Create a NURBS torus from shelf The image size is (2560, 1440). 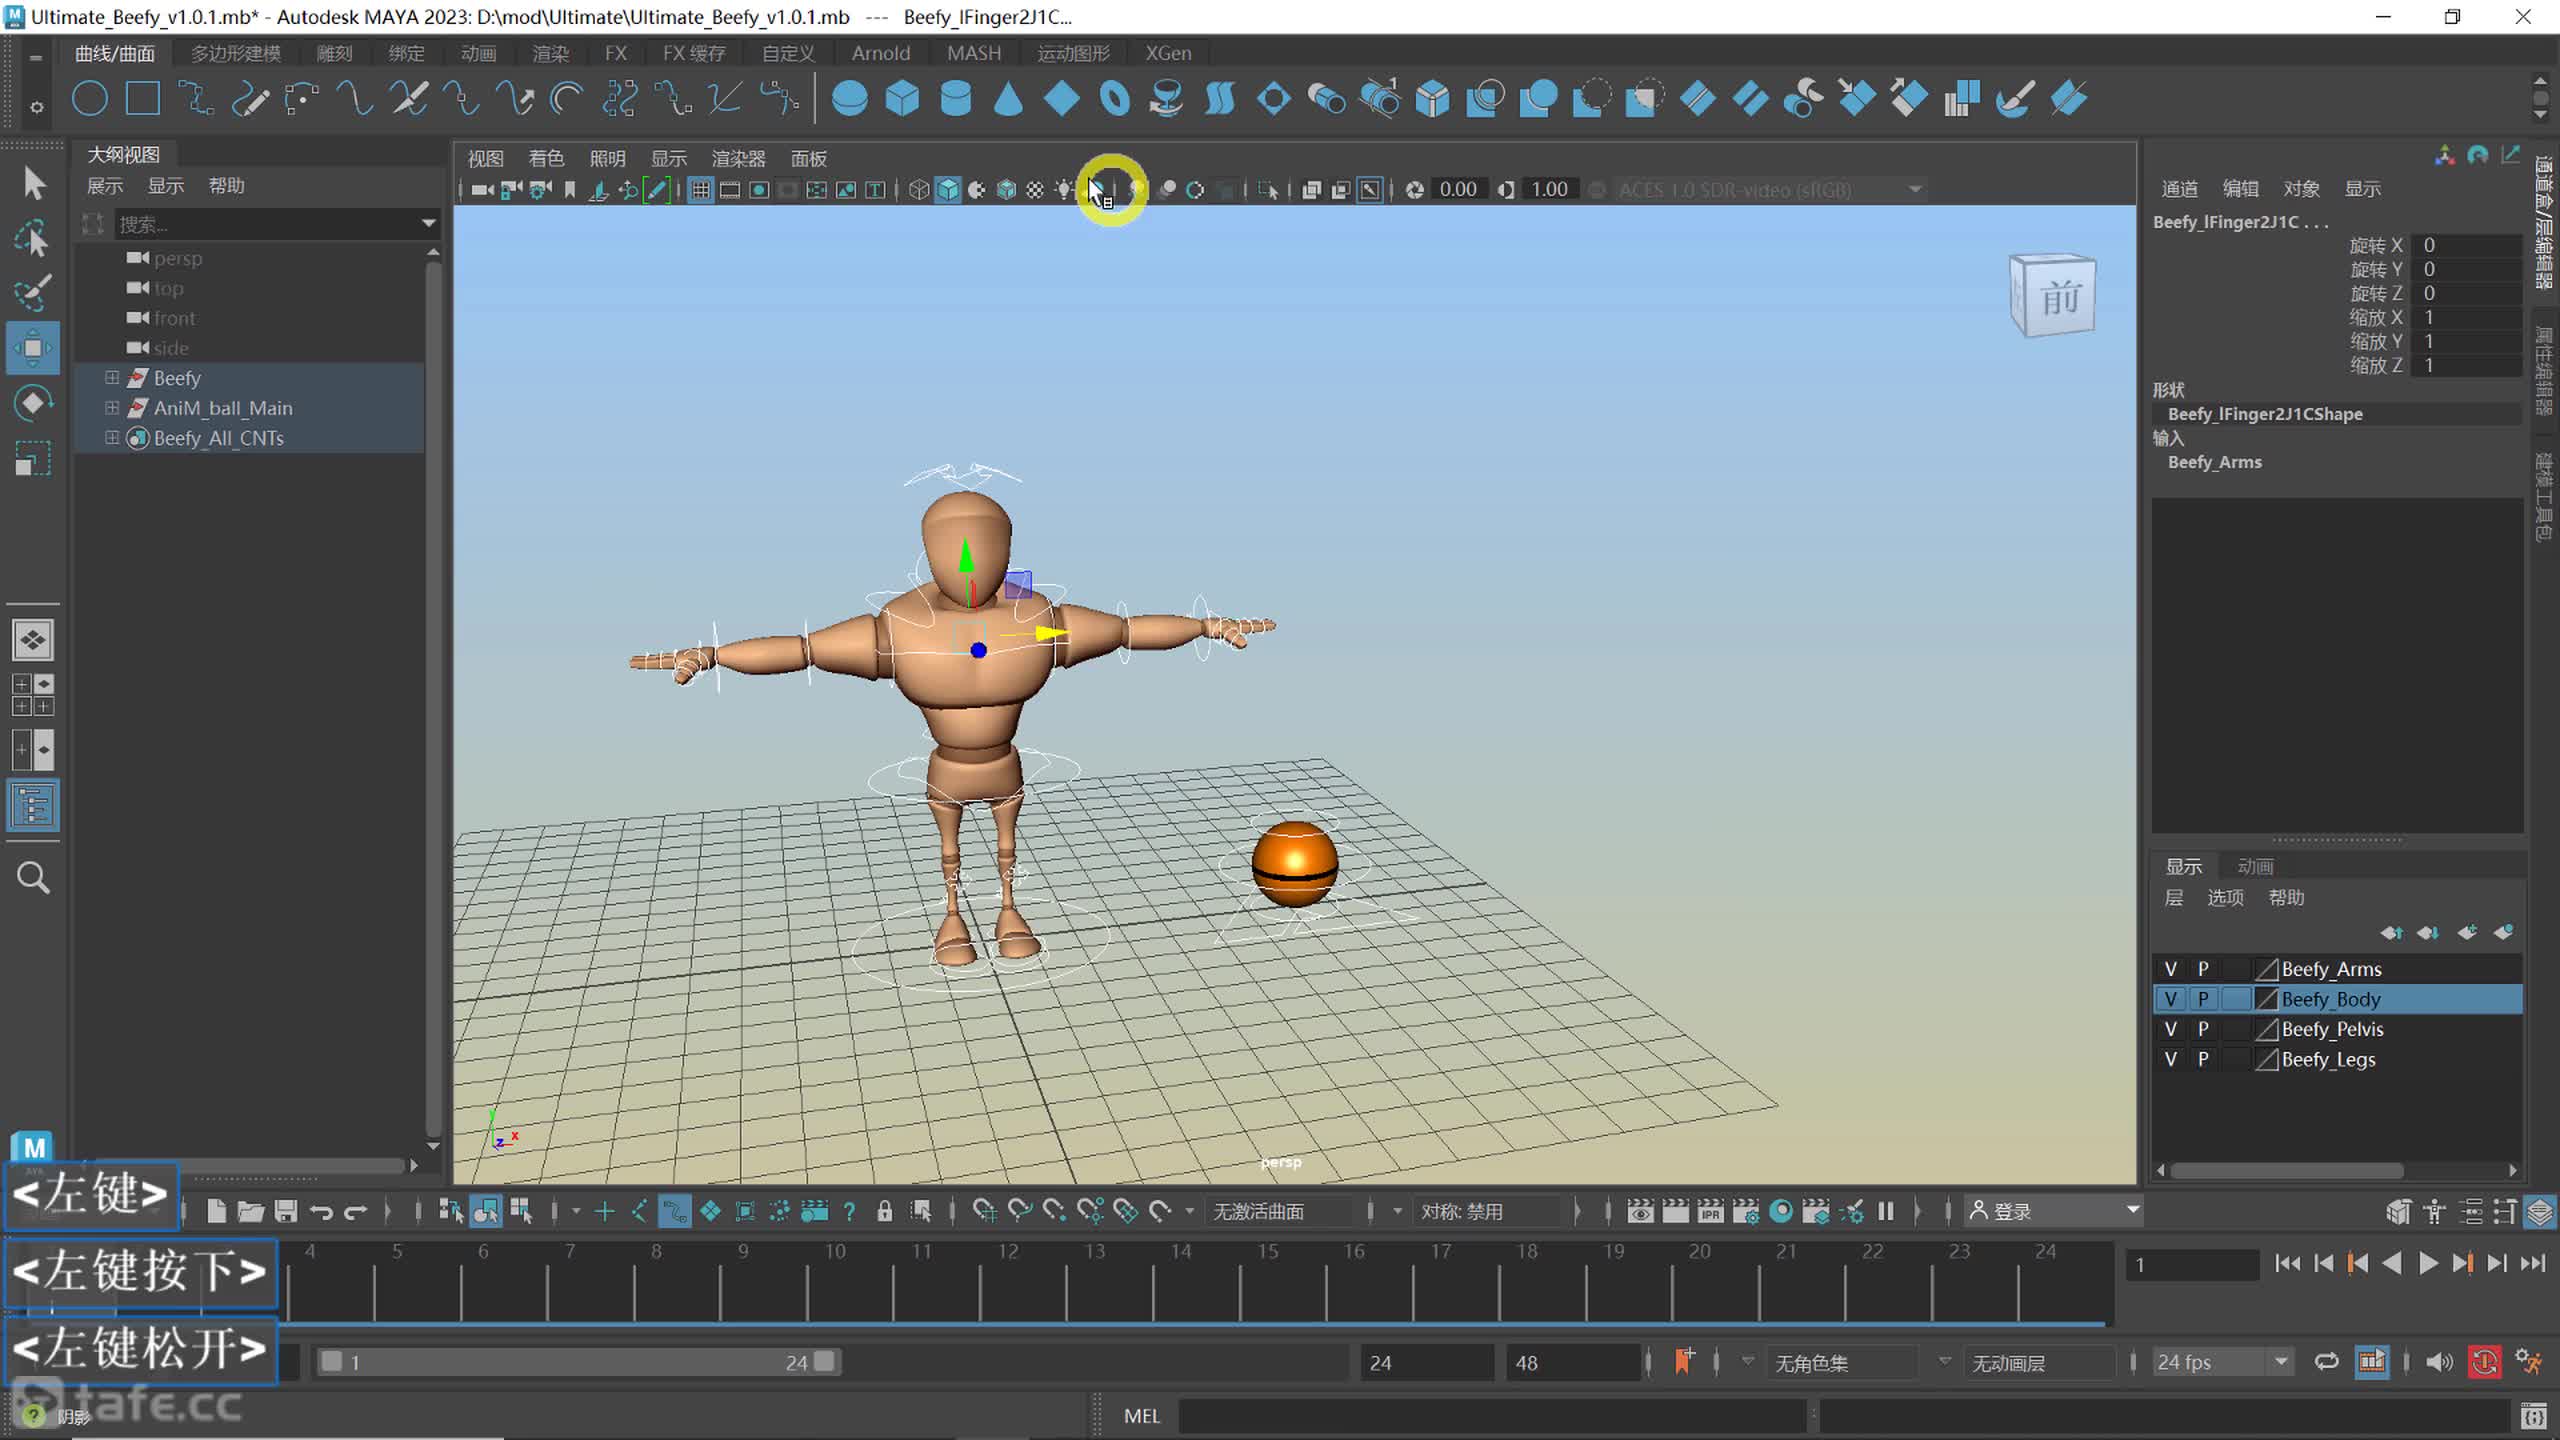point(1114,99)
